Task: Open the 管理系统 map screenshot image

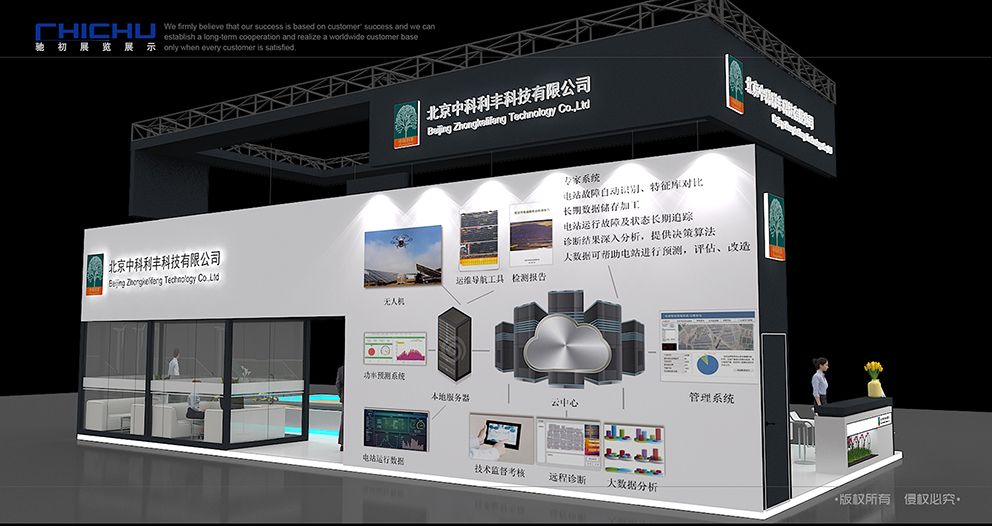Action: pos(709,346)
